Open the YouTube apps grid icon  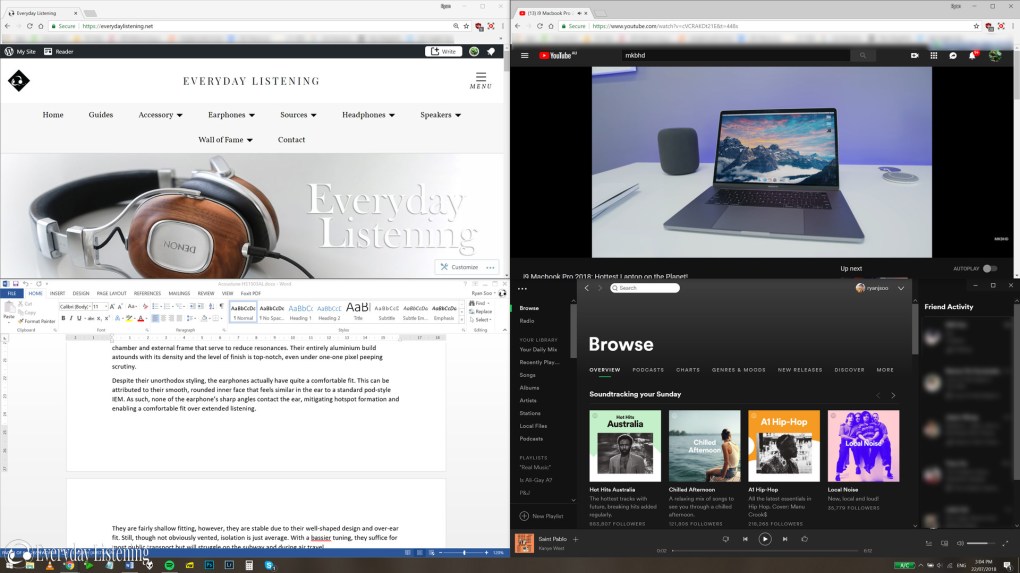(933, 55)
